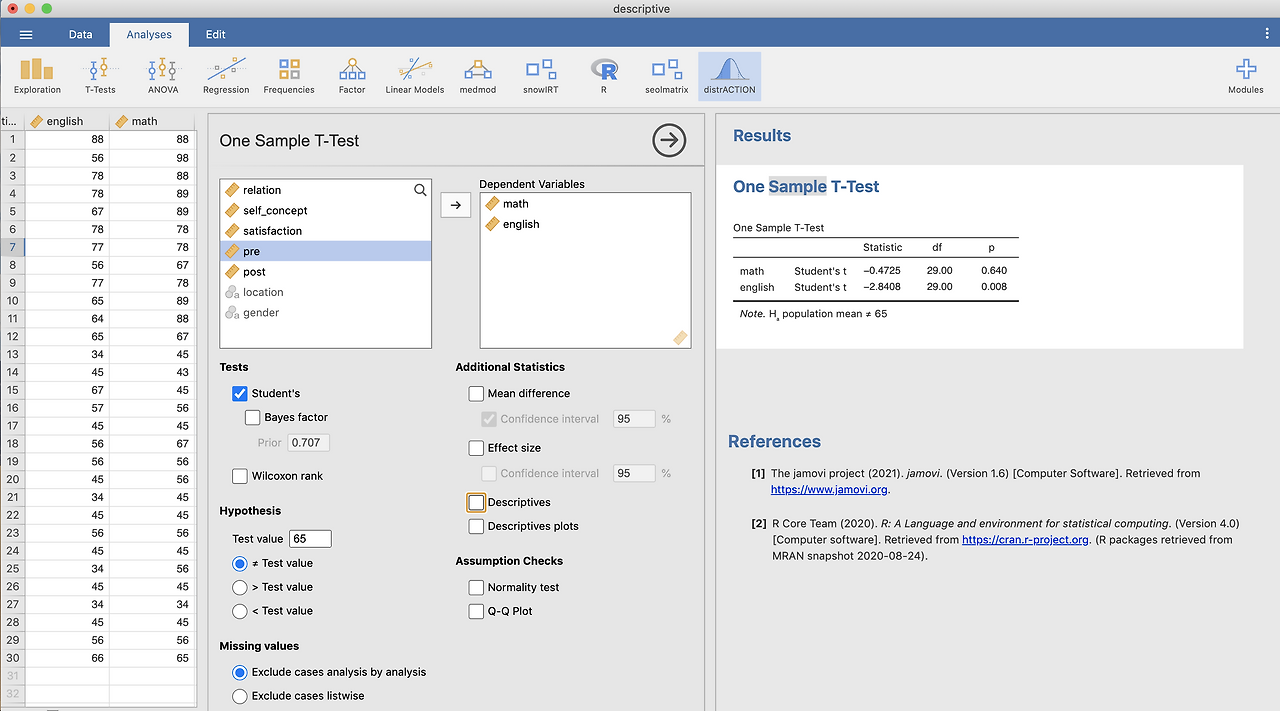The height and width of the screenshot is (711, 1280).
Task: Click Effect size confidence interval field
Action: 634,473
